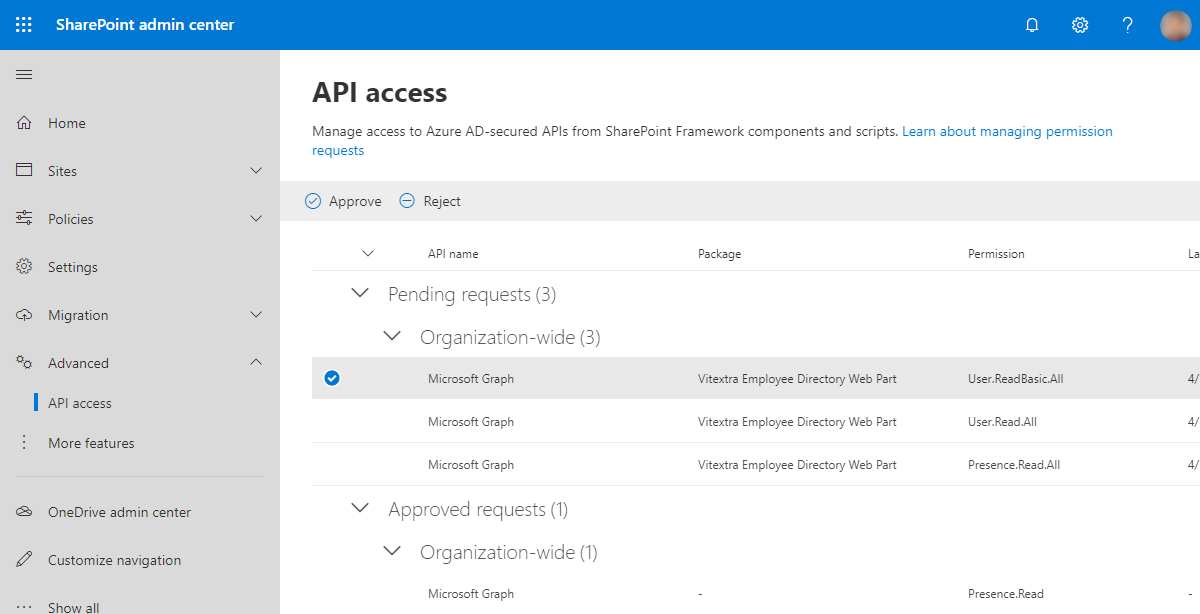Viewport: 1200px width, 614px height.
Task: Click the Customize navigation pencil icon
Action: click(x=25, y=560)
